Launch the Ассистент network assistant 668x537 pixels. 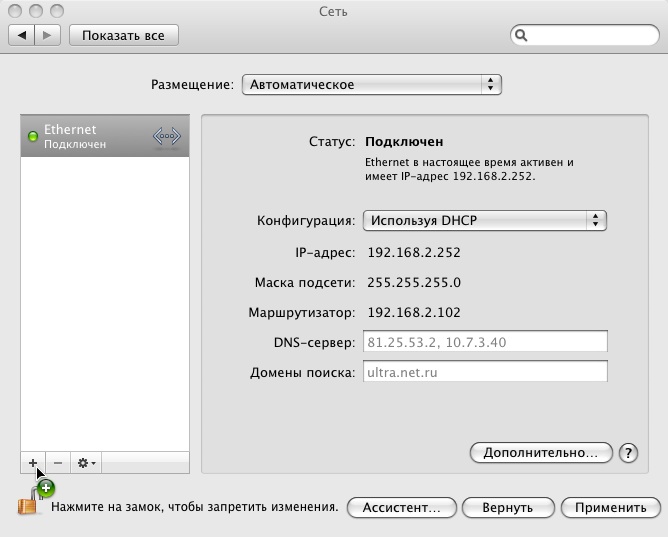(x=401, y=507)
